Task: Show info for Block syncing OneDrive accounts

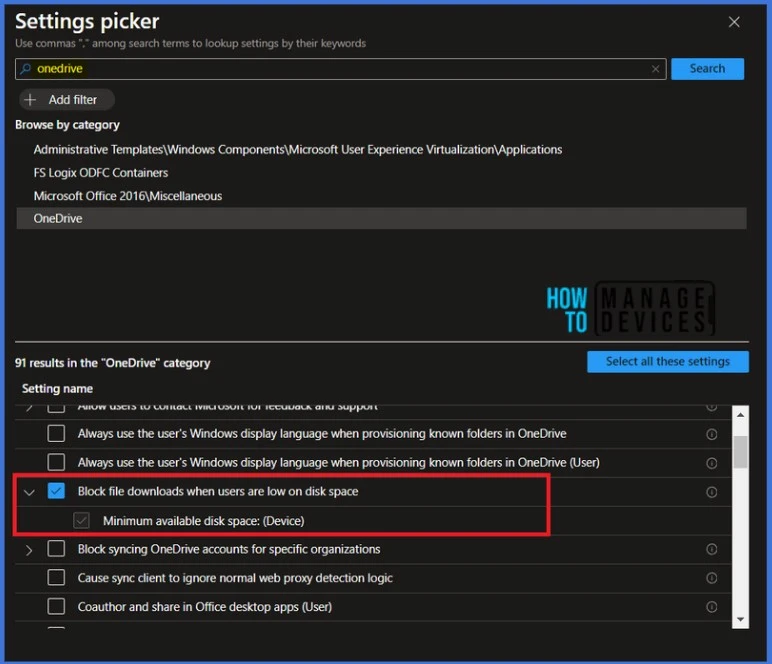Action: click(711, 549)
